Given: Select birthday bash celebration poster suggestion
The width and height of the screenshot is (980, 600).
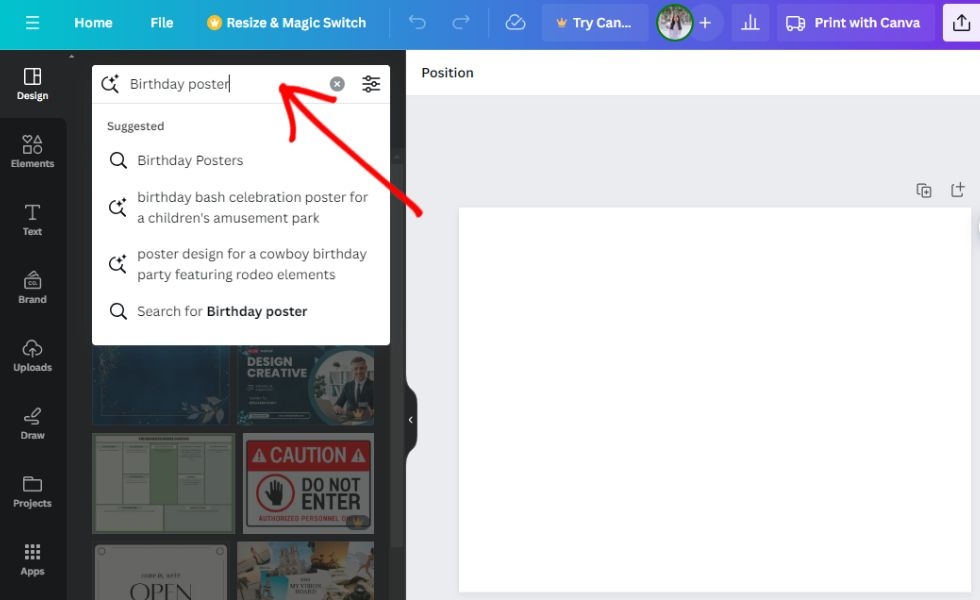Looking at the screenshot, I should click(x=241, y=208).
